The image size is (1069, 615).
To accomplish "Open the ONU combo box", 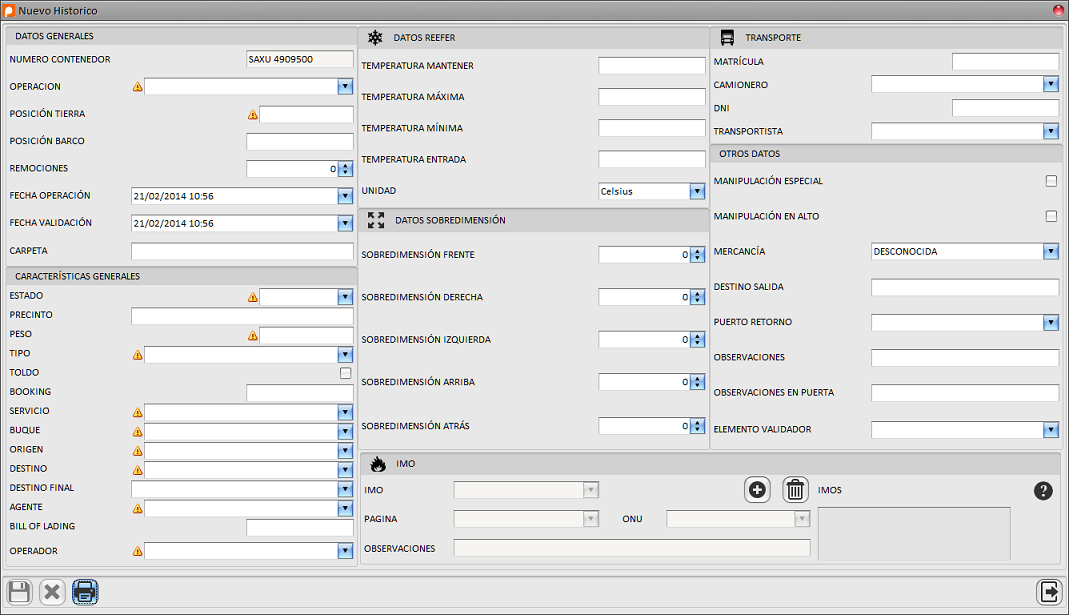I will [802, 519].
